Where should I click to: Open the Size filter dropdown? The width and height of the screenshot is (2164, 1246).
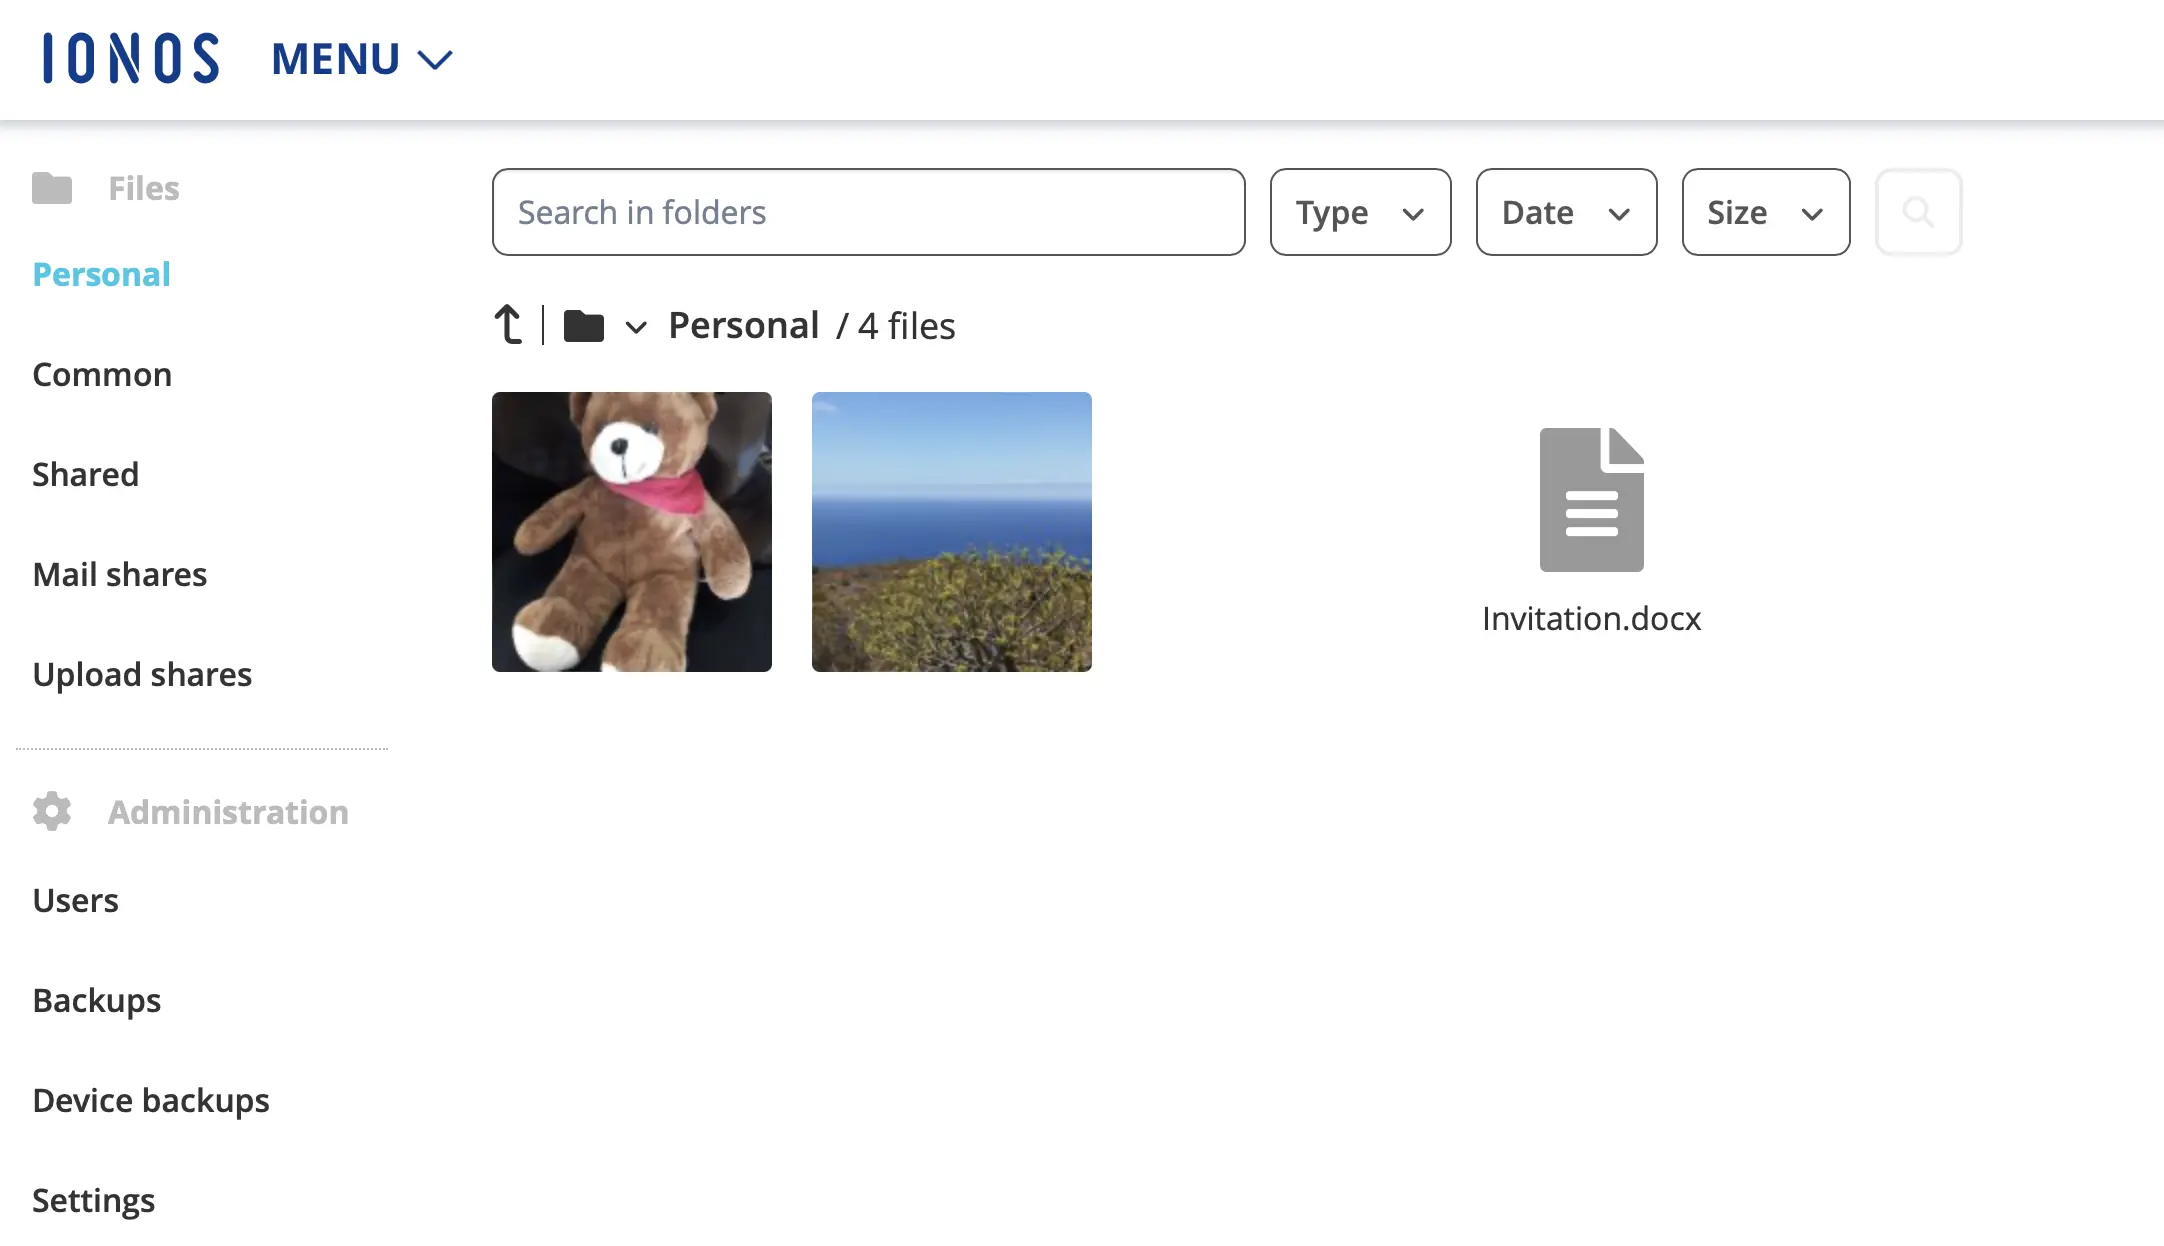click(x=1765, y=212)
